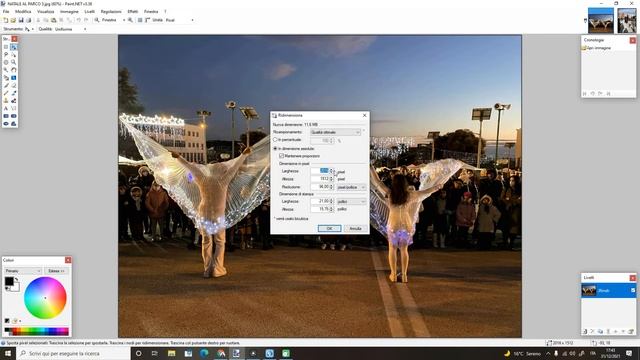Close the Ridimensiona dialog
640x360 pixels.
click(364, 116)
